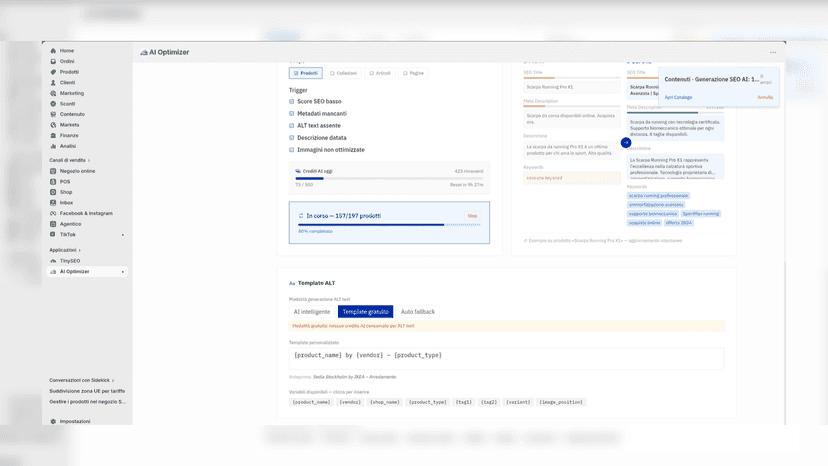
Task: Click the pin dot beside TikTok
Action: 123,235
